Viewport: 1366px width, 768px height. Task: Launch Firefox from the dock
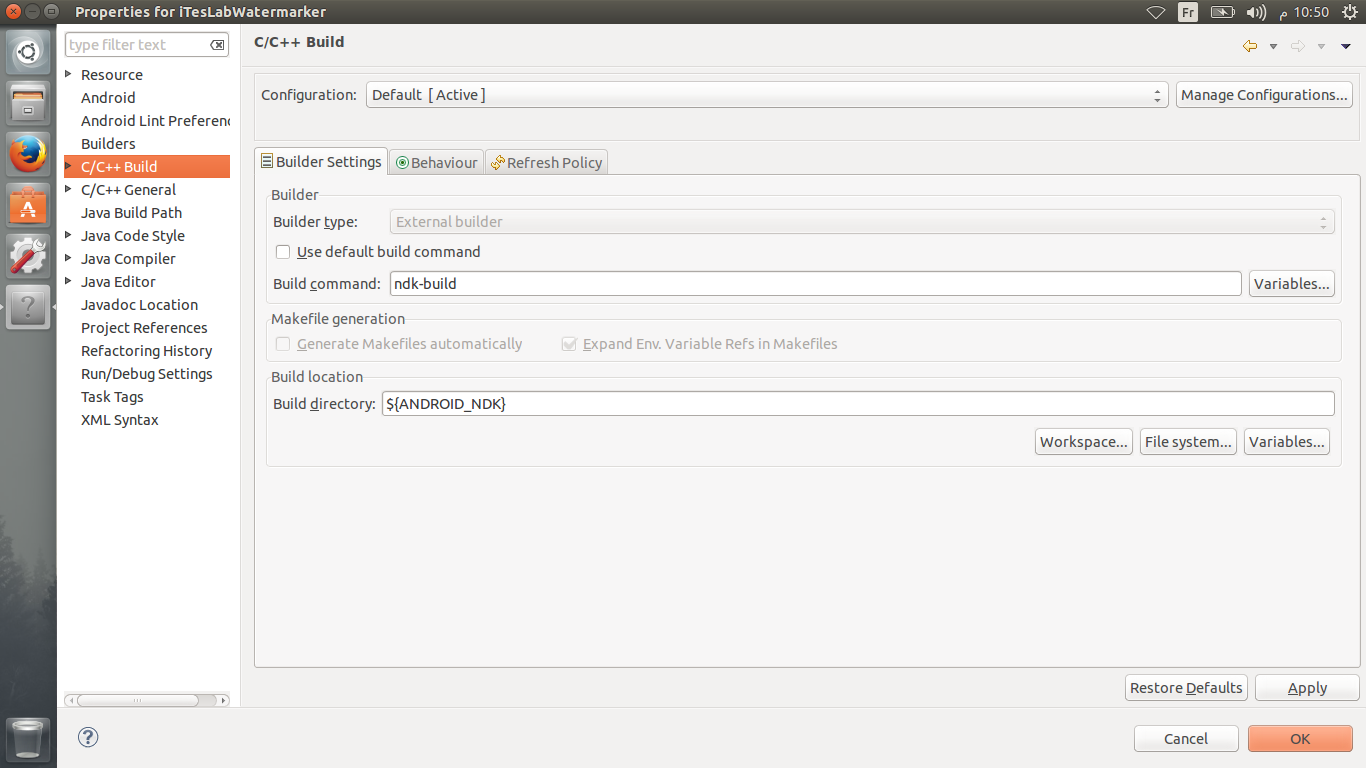click(28, 154)
